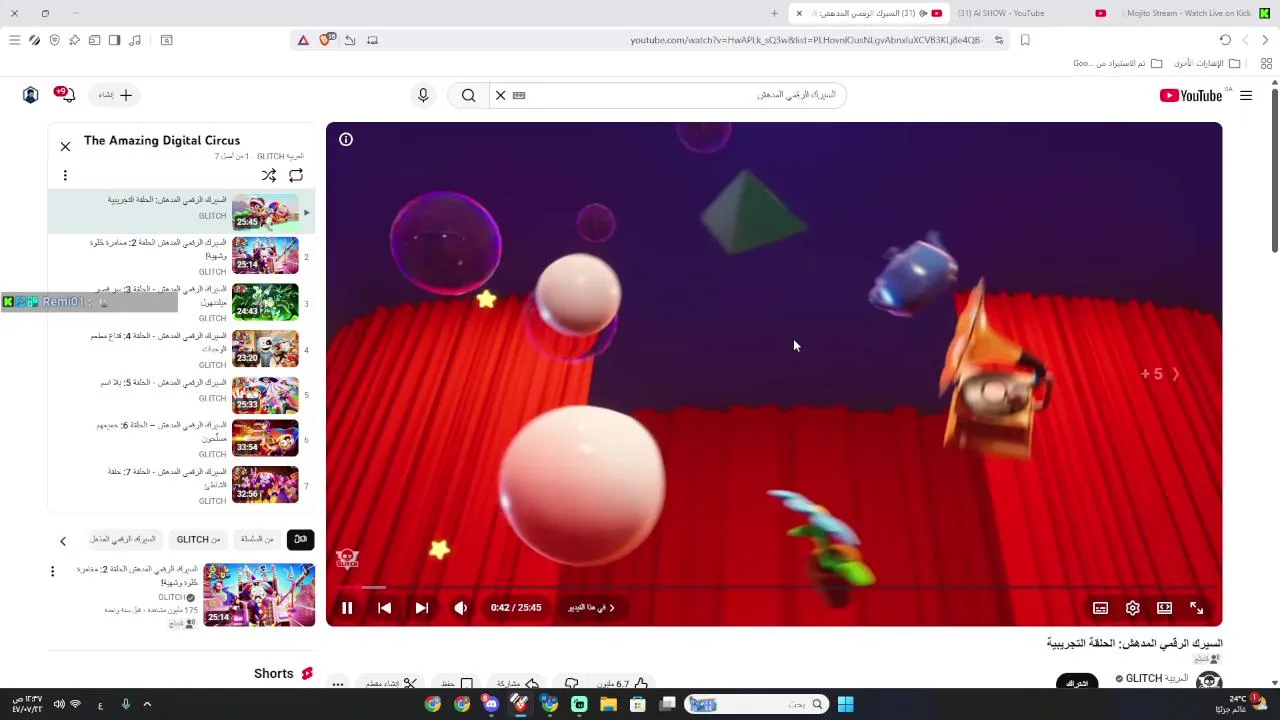
Task: Open more actions ellipsis under video
Action: coord(338,685)
